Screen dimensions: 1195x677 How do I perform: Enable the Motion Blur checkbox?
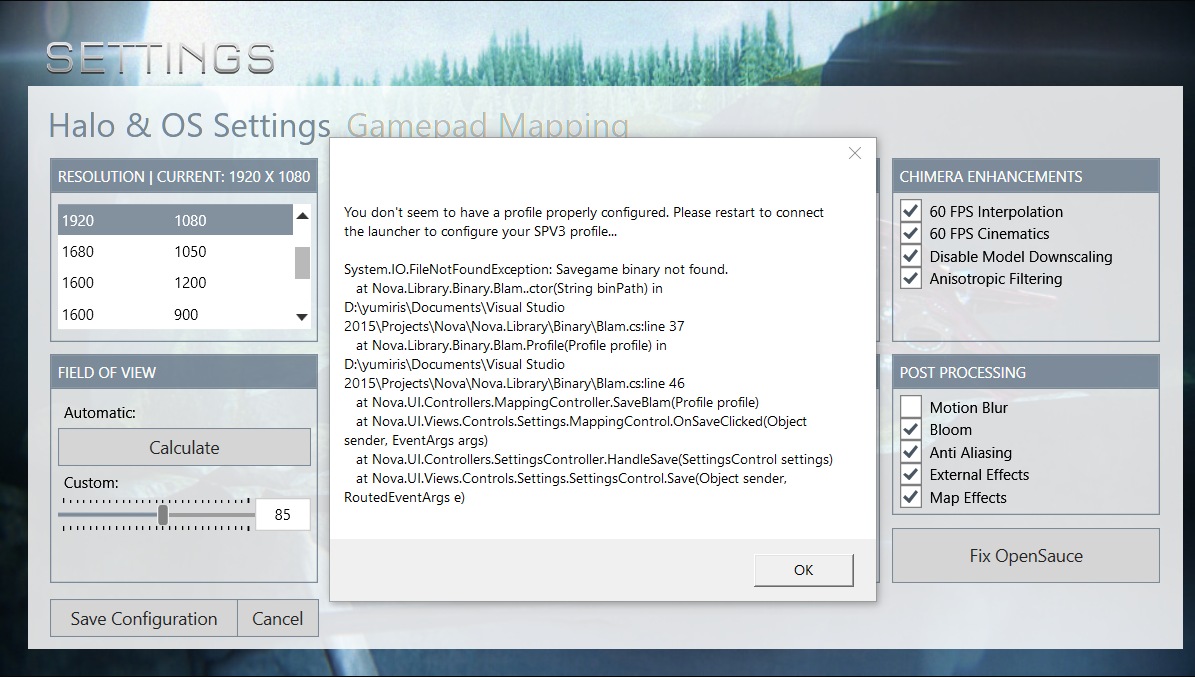point(911,407)
